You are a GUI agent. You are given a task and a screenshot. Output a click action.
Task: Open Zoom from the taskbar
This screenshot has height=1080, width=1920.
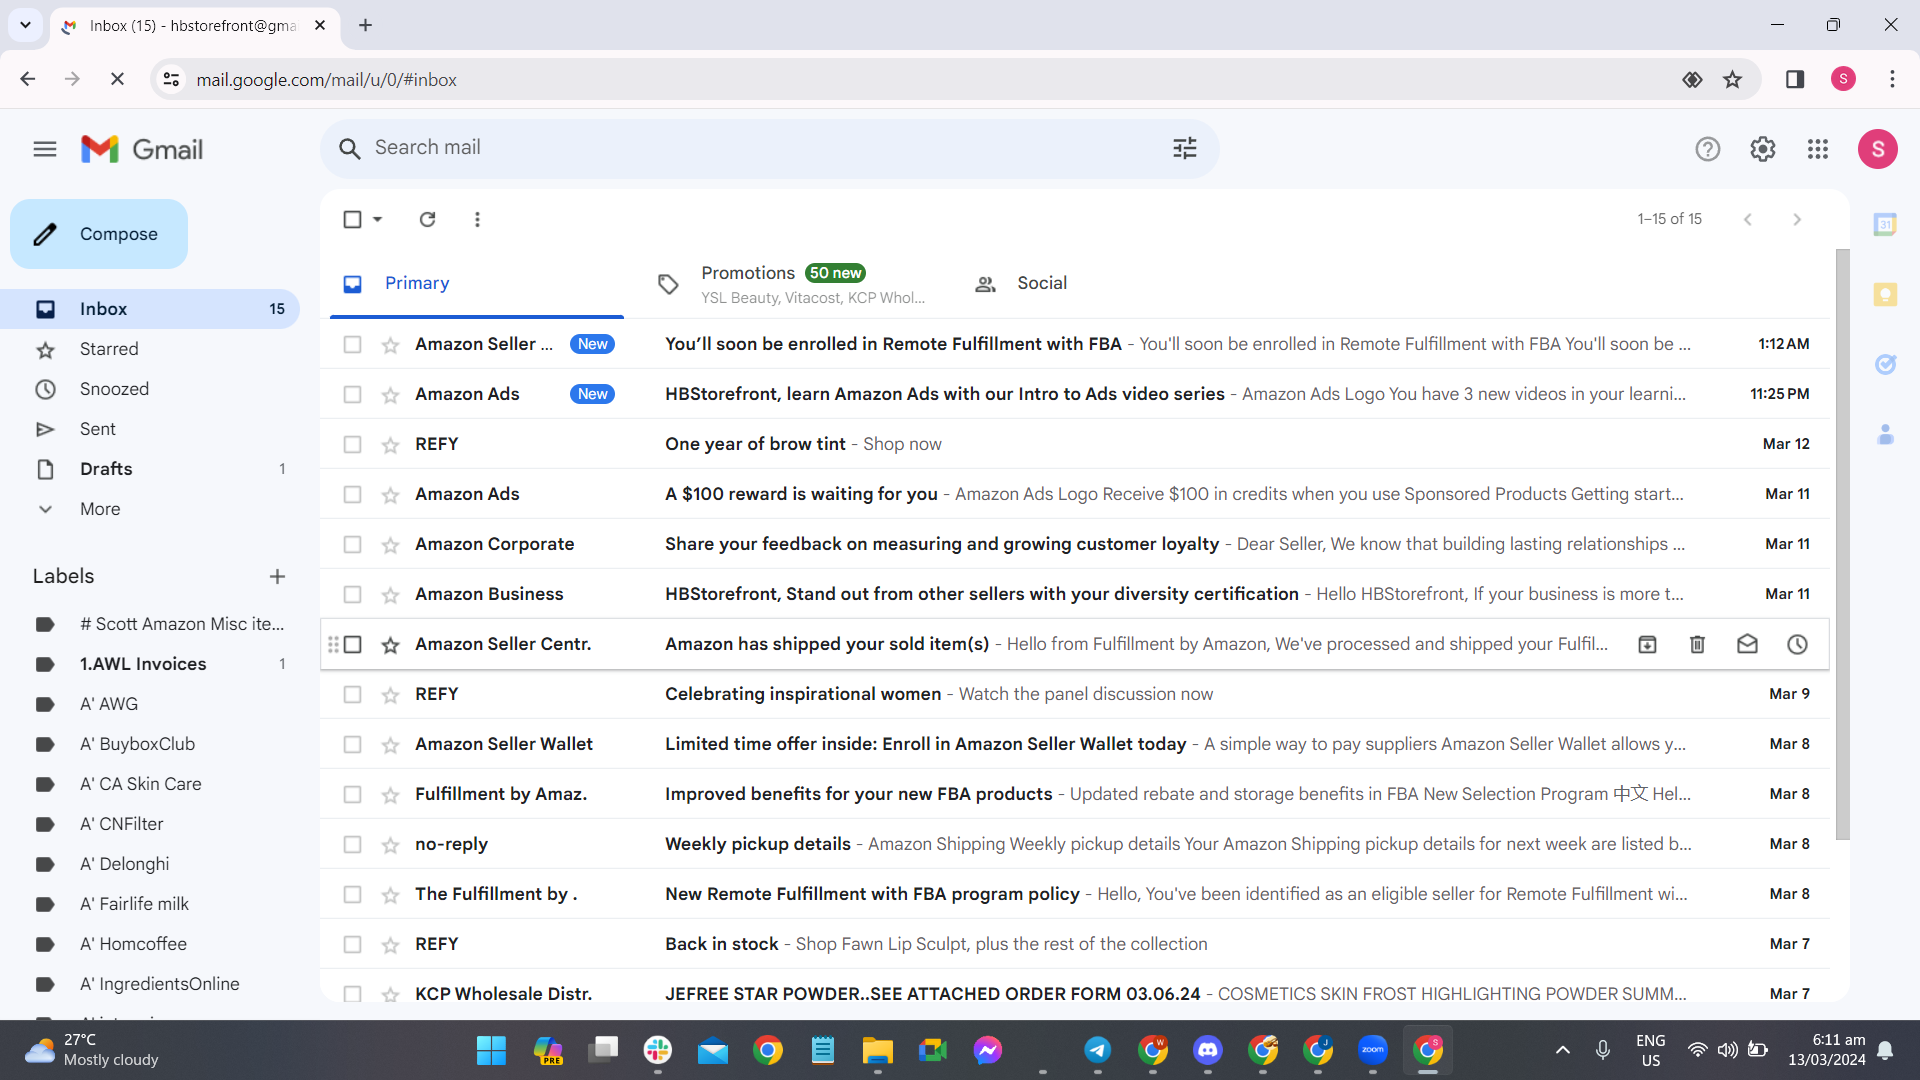[1373, 1050]
